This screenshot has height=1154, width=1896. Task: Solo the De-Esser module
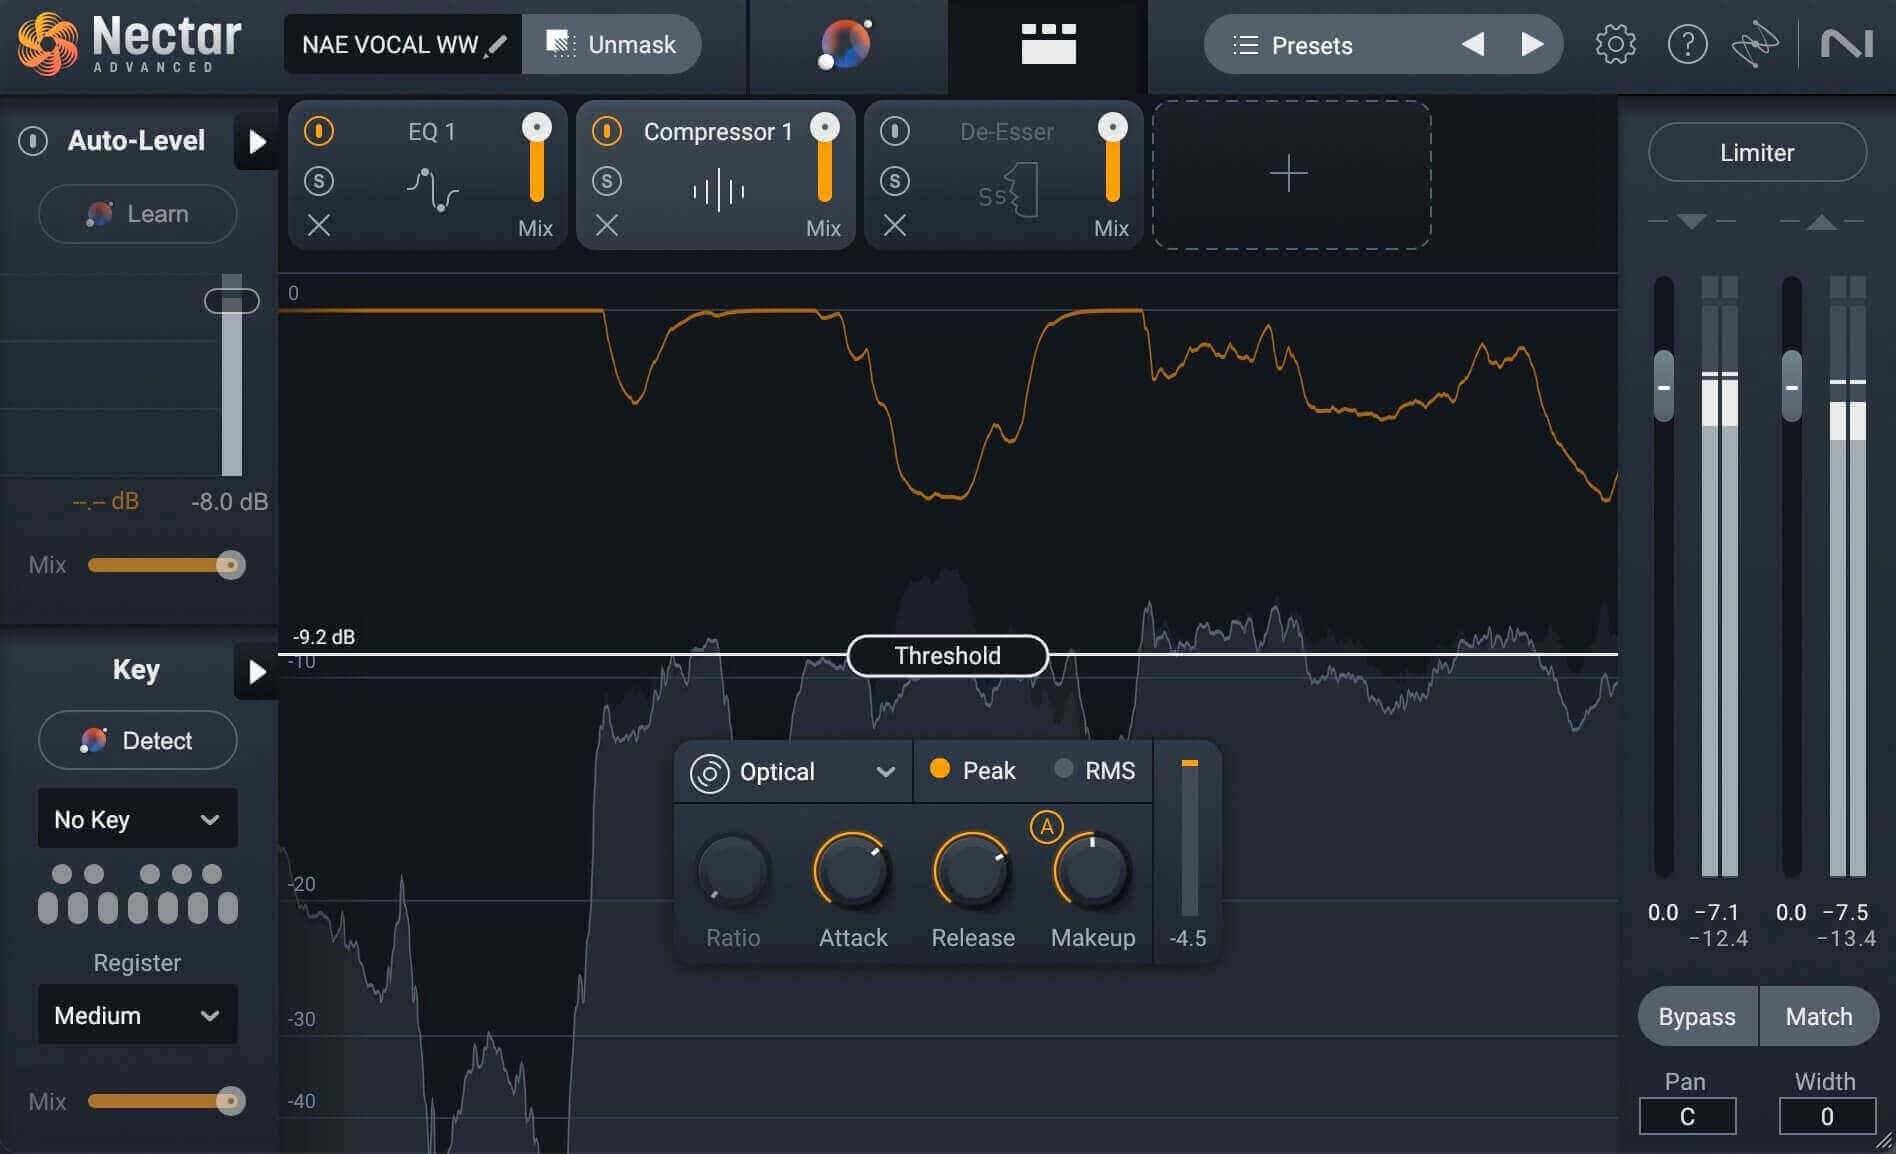click(895, 181)
